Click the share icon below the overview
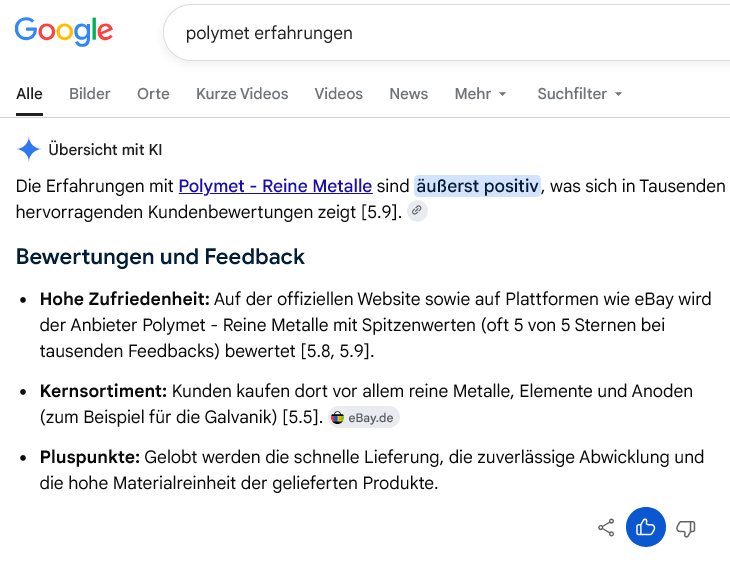 pos(606,528)
